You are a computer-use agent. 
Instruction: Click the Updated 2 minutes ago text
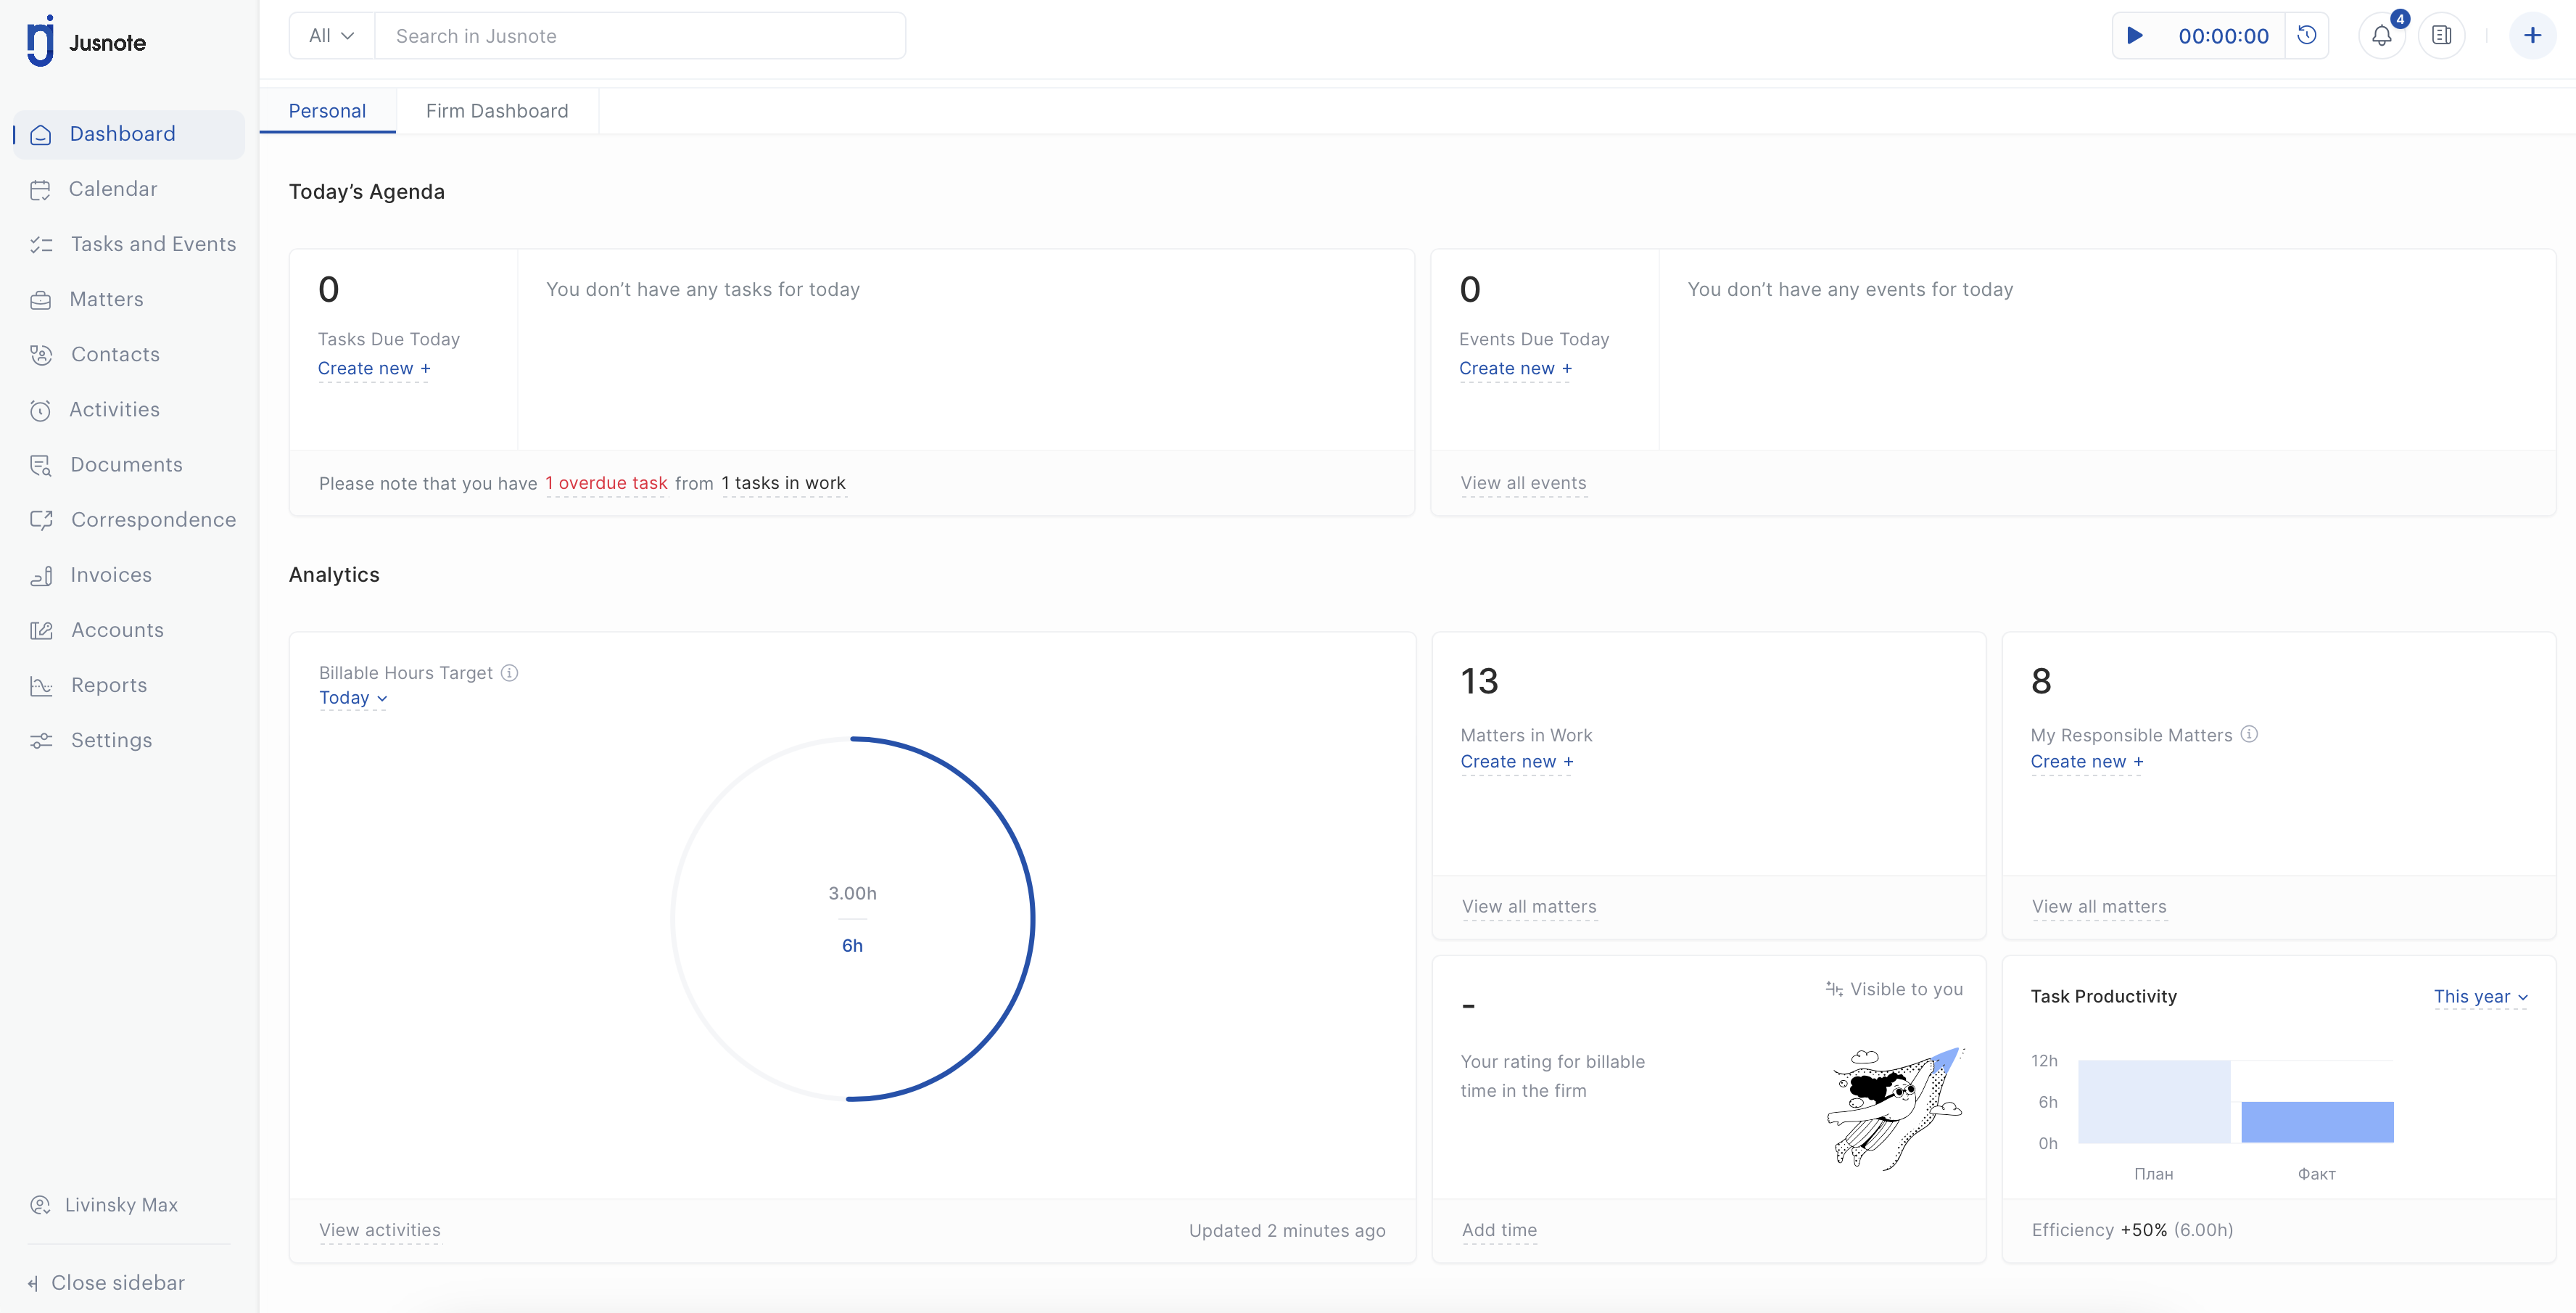click(x=1287, y=1231)
